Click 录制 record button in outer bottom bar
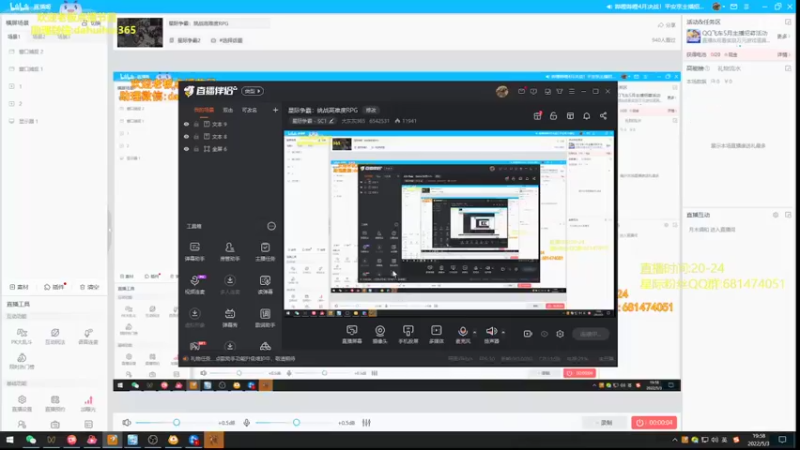Viewport: 800px width, 450px height. click(x=604, y=423)
